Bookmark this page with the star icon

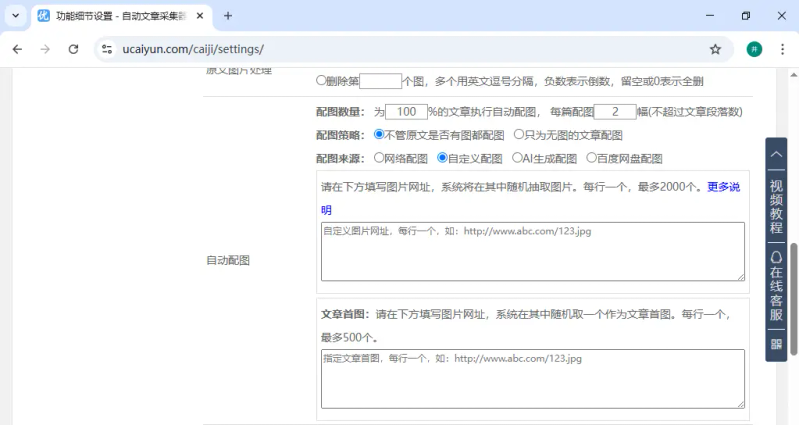715,49
